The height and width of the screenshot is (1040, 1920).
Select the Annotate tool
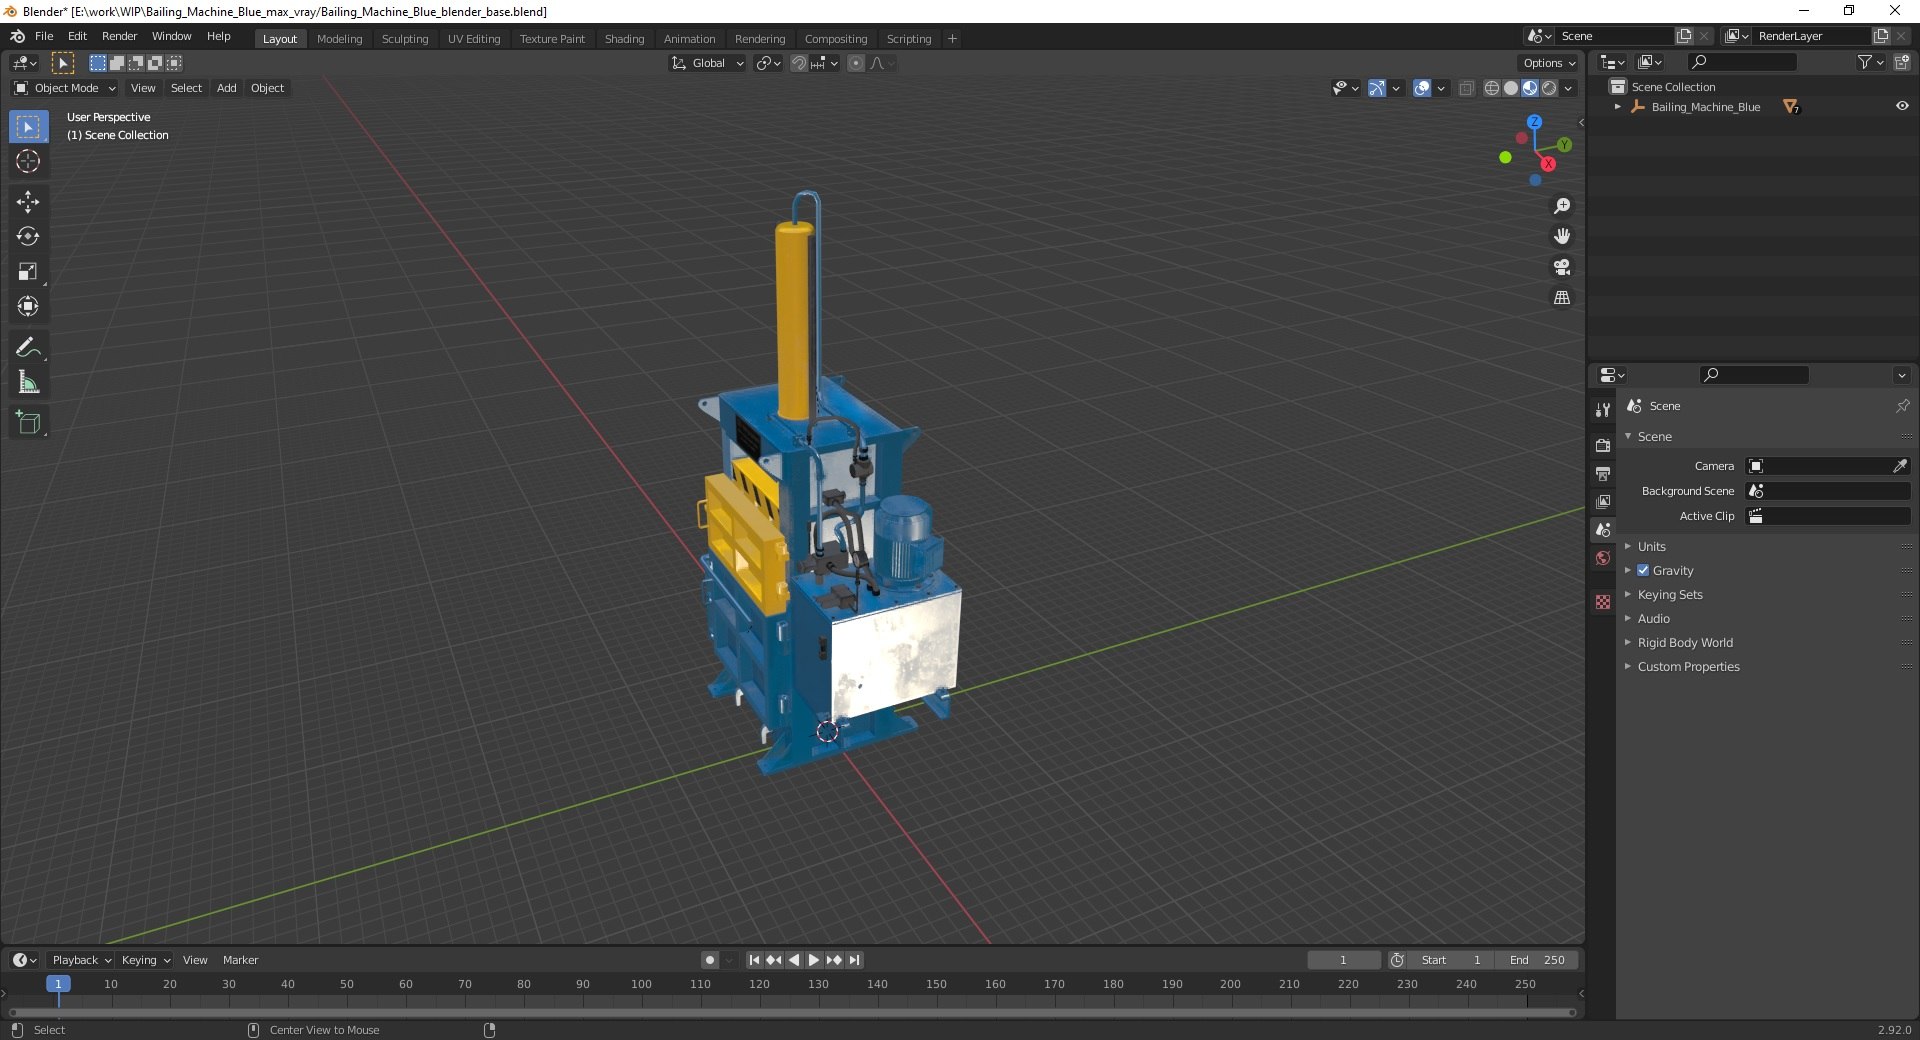pos(28,347)
